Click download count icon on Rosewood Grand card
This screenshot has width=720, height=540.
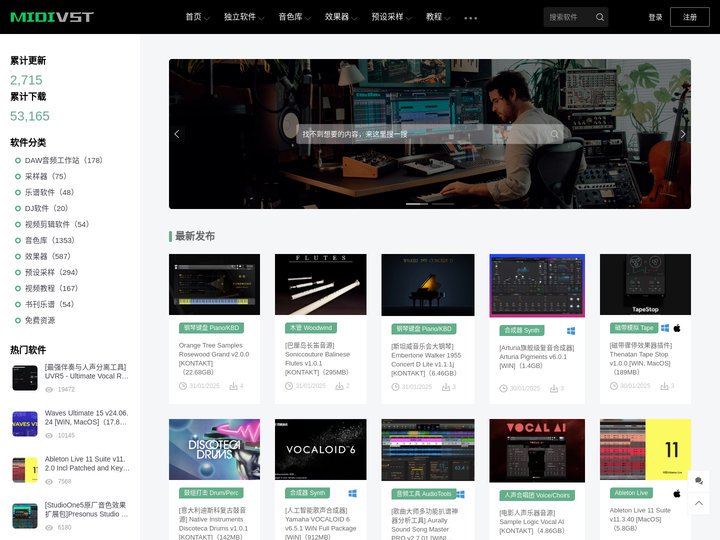[233, 386]
